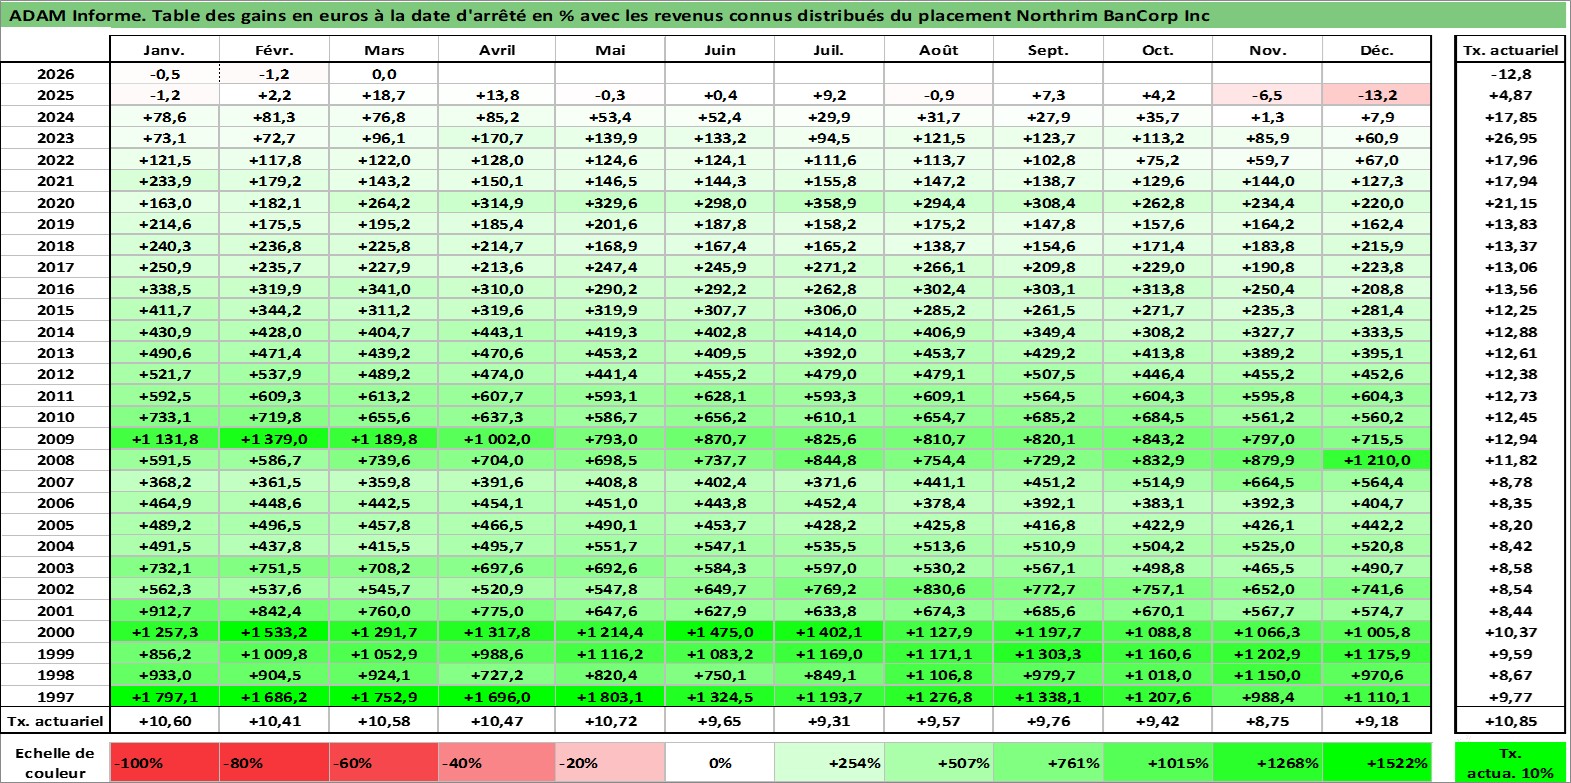Select the 'Juin' column header
The width and height of the screenshot is (1571, 783).
pyautogui.click(x=720, y=50)
